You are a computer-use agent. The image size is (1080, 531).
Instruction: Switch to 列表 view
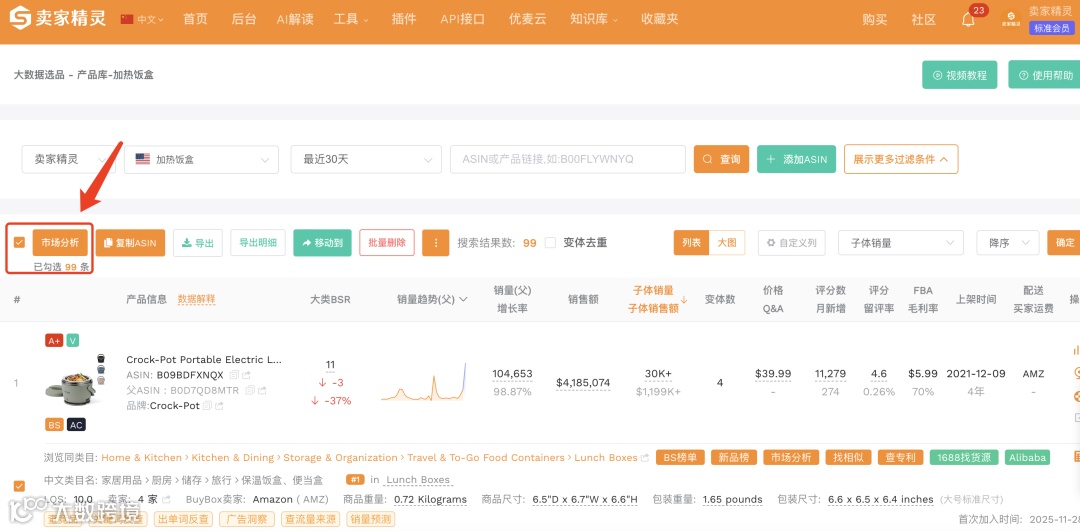(x=692, y=242)
